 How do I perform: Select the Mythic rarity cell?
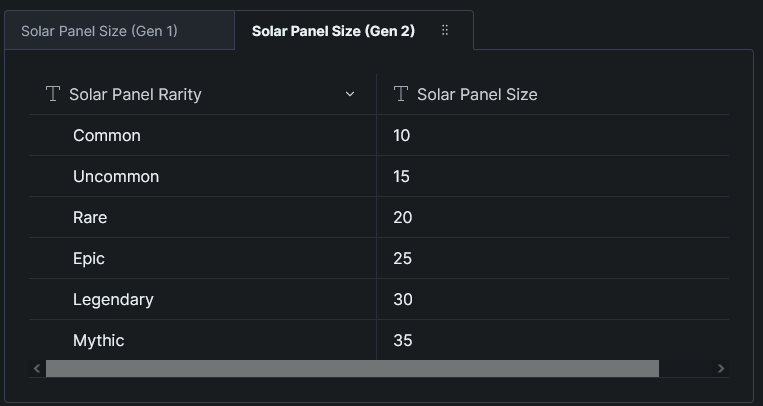99,340
